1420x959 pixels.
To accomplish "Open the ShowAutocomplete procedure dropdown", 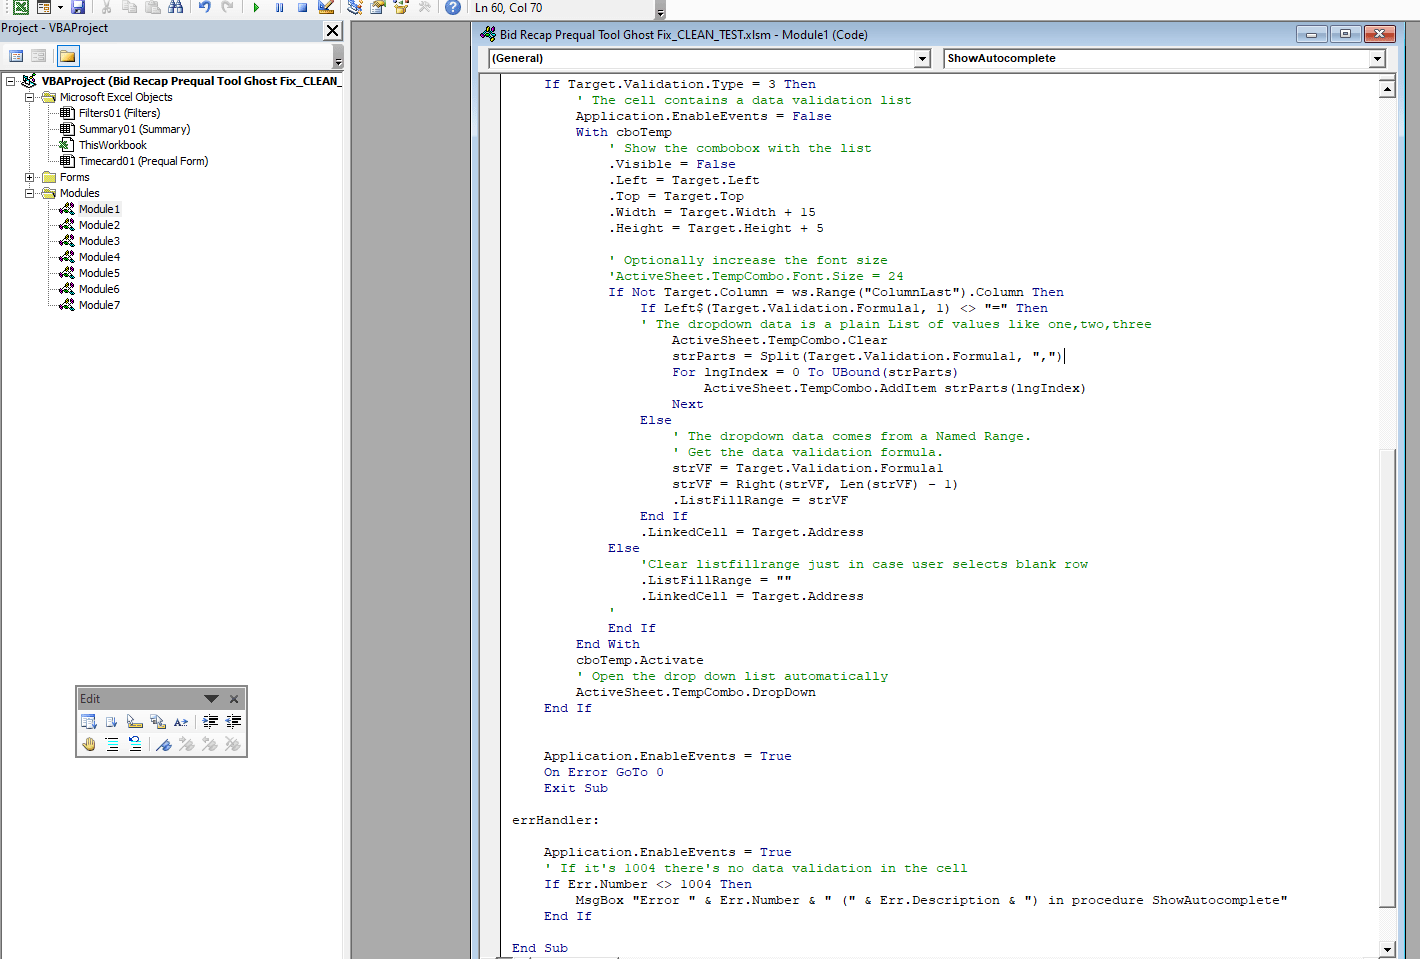I will pos(1377,59).
